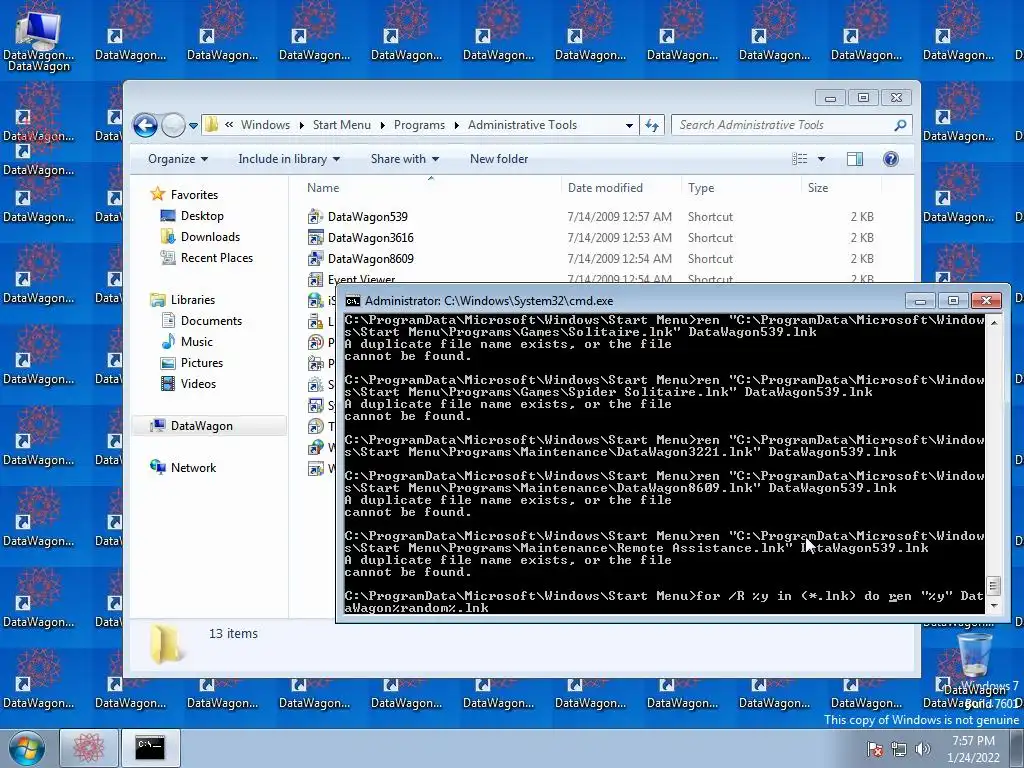The image size is (1024, 768).
Task: Select Recycle Bin desktop icon
Action: [x=974, y=656]
